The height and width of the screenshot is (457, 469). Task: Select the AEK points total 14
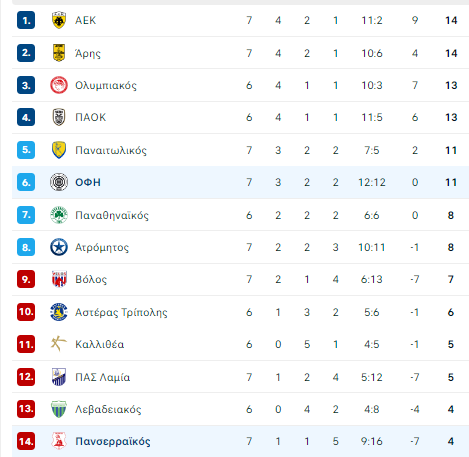coord(451,20)
